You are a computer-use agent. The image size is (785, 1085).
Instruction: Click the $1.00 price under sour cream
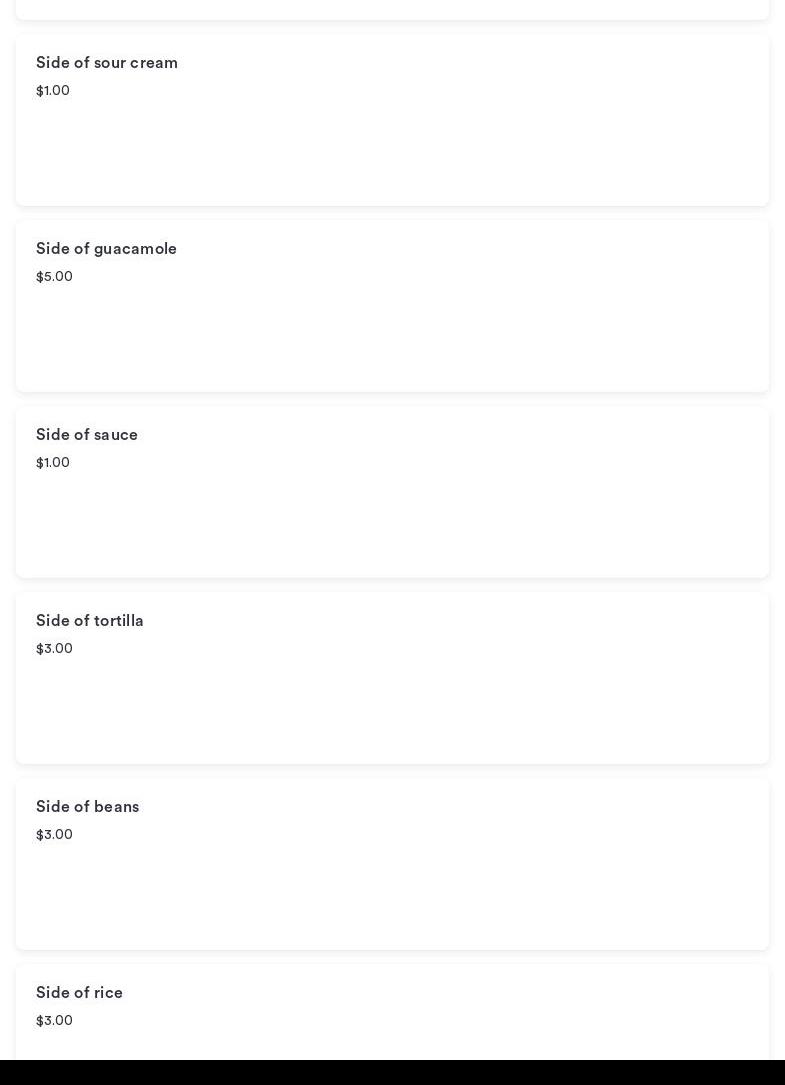pos(53,91)
